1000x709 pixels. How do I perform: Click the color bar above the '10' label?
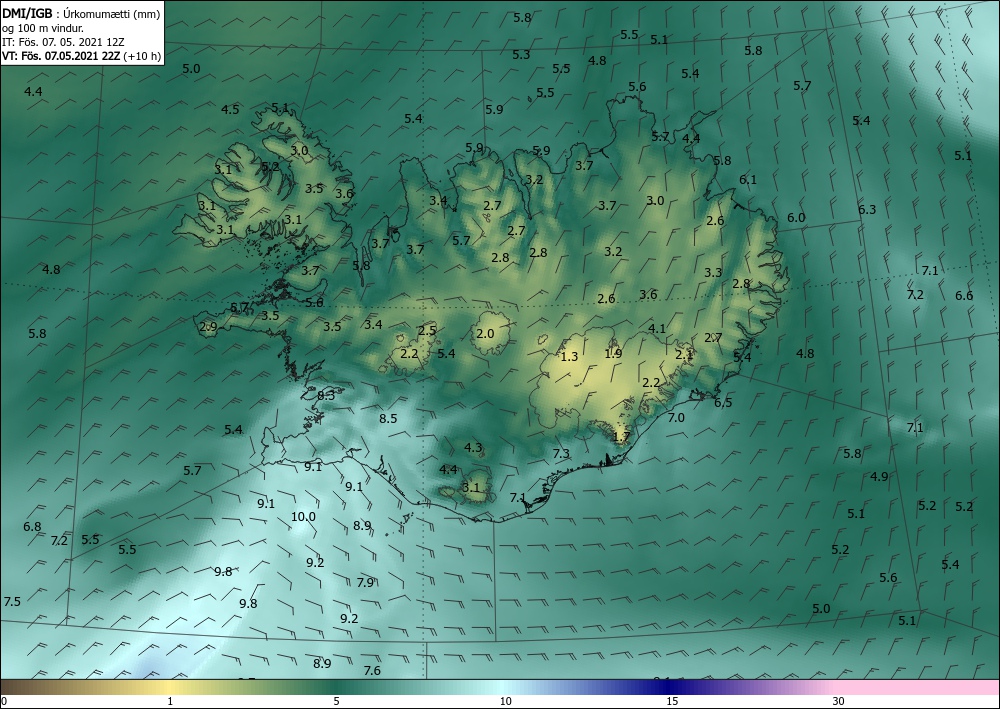pyautogui.click(x=505, y=687)
